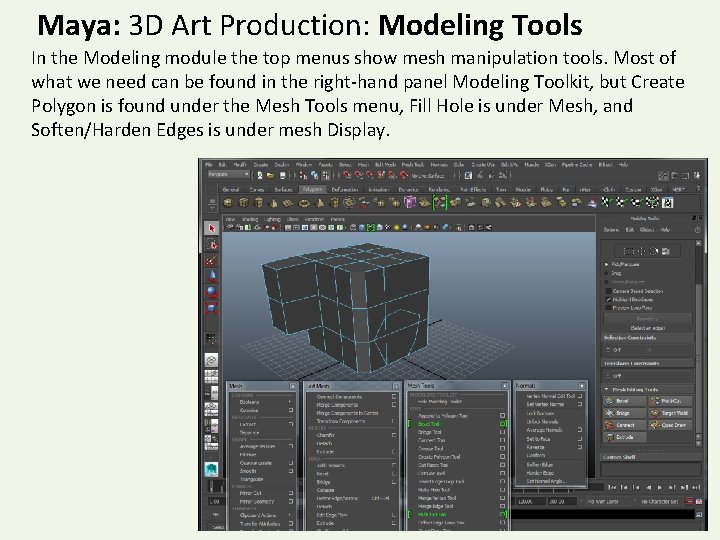The width and height of the screenshot is (720, 540).
Task: Tear off close box on Normals menu
Action: [x=581, y=386]
